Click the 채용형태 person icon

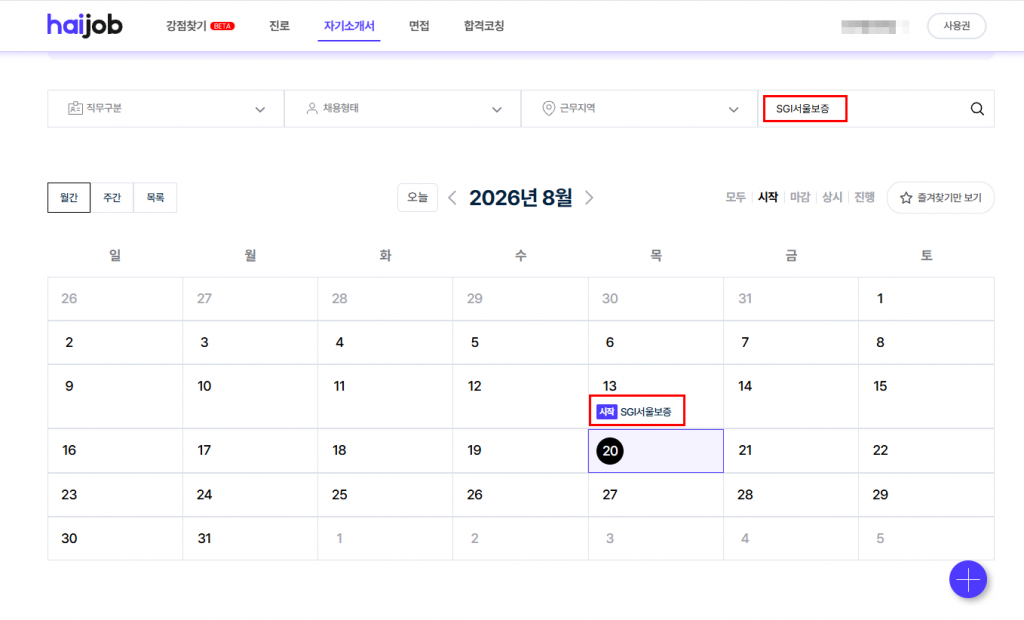click(312, 108)
